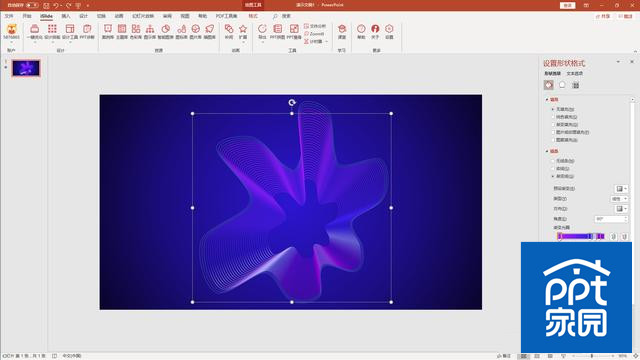Open the iSlide account avatar icon
640x360 pixels.
(x=11, y=29)
